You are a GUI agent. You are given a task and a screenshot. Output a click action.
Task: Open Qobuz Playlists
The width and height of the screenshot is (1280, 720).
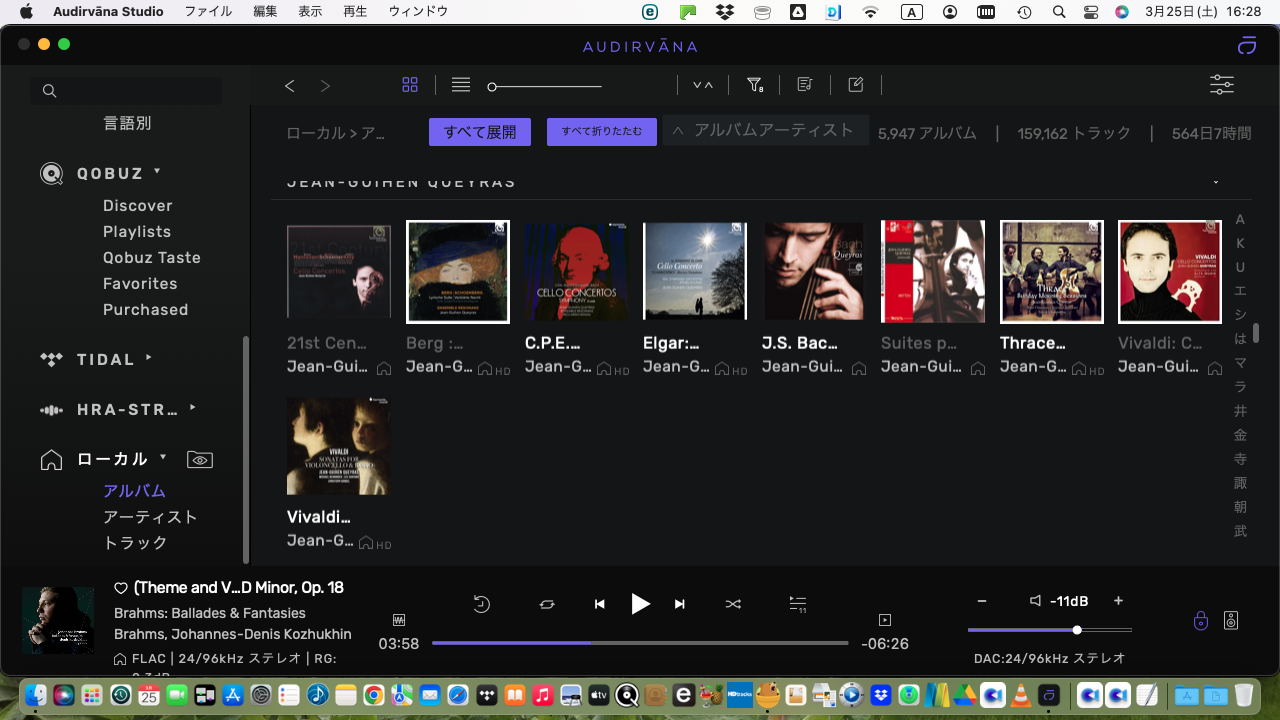[x=137, y=231]
